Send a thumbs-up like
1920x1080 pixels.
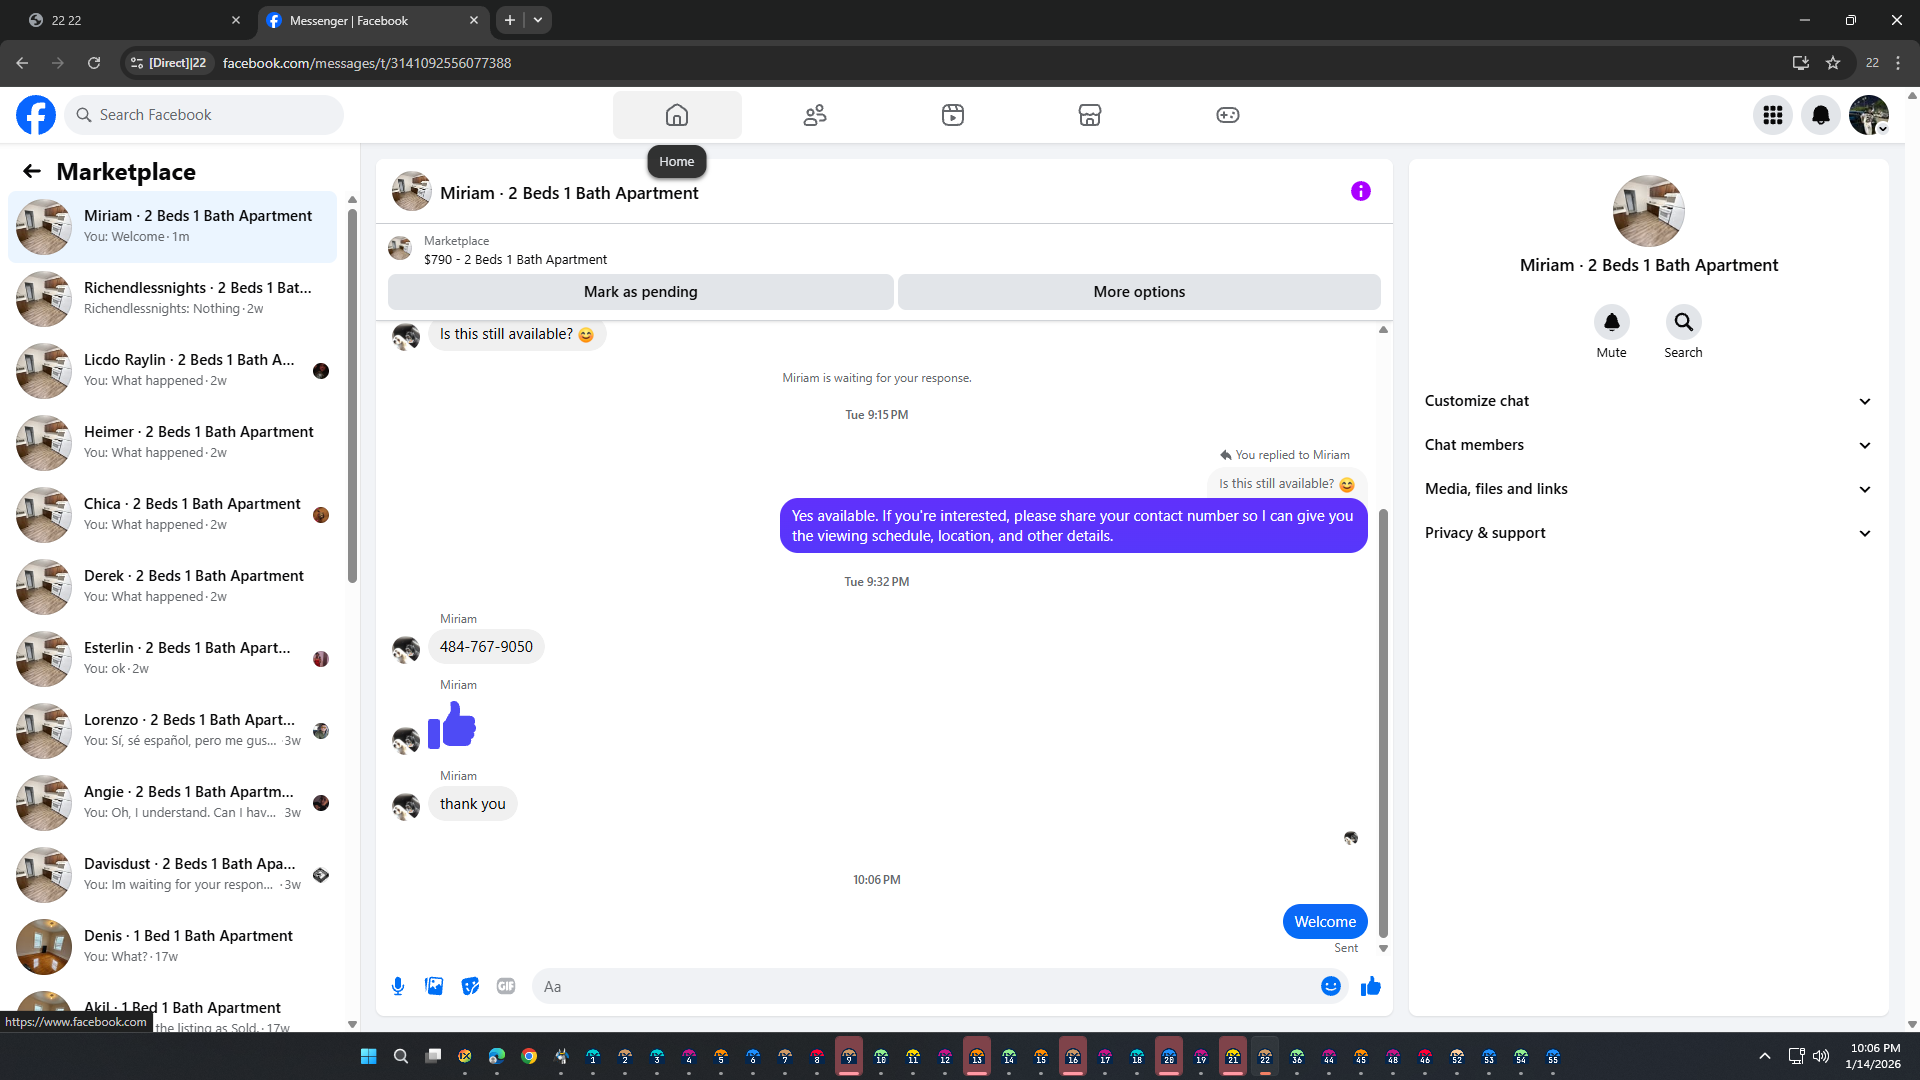pos(1370,986)
